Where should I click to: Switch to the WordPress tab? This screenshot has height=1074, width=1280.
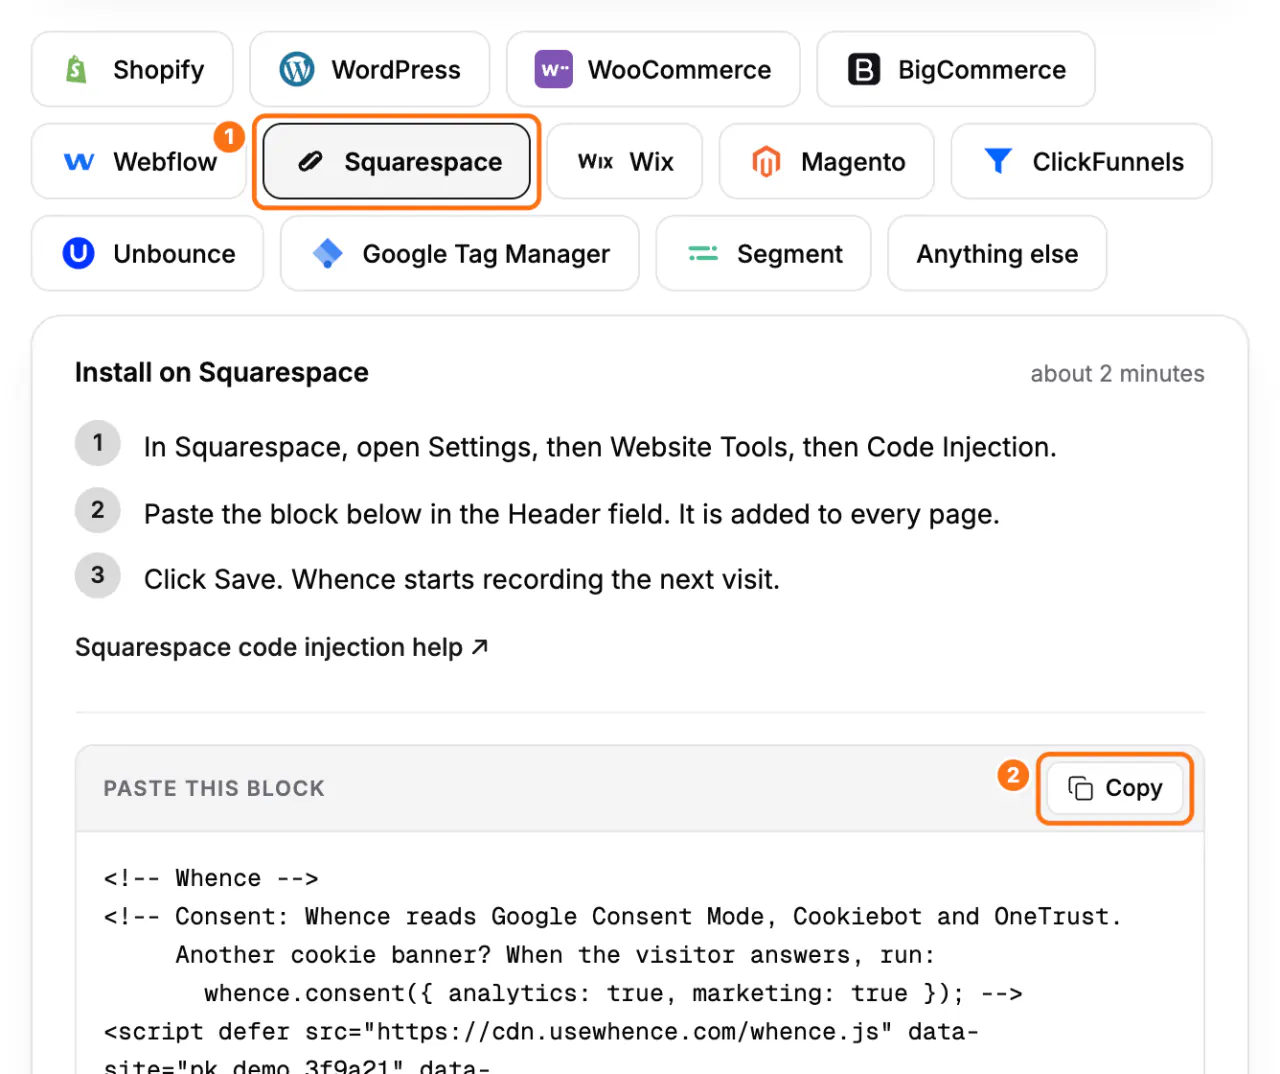click(x=370, y=69)
